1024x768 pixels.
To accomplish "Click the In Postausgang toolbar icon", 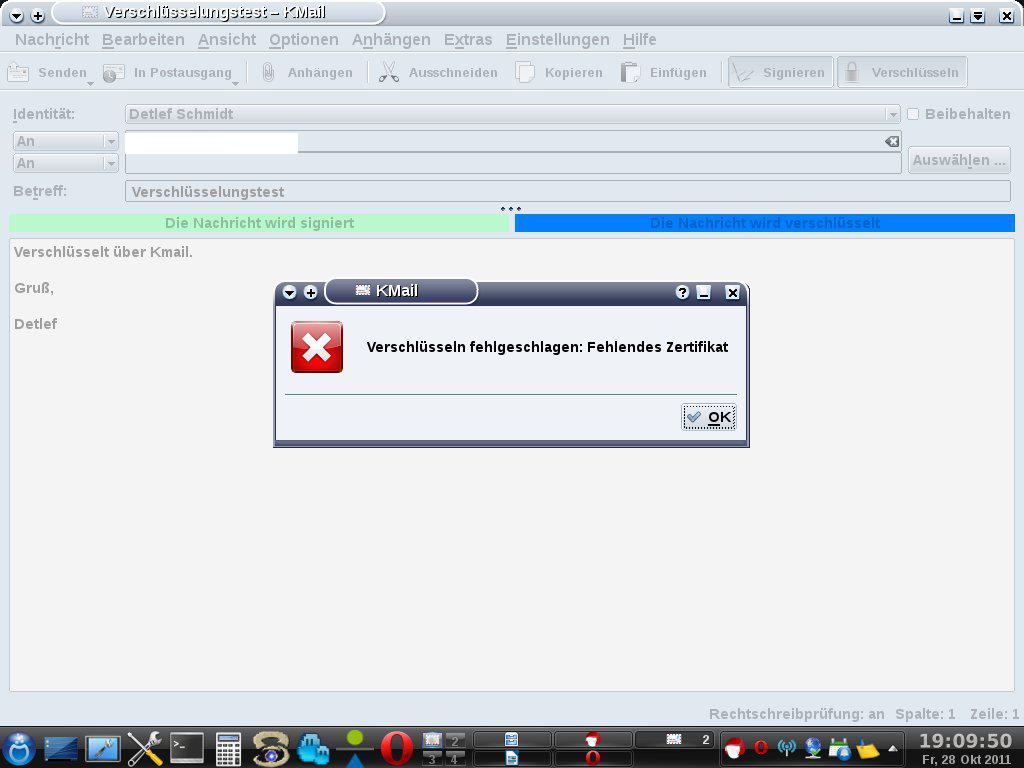I will pos(114,72).
